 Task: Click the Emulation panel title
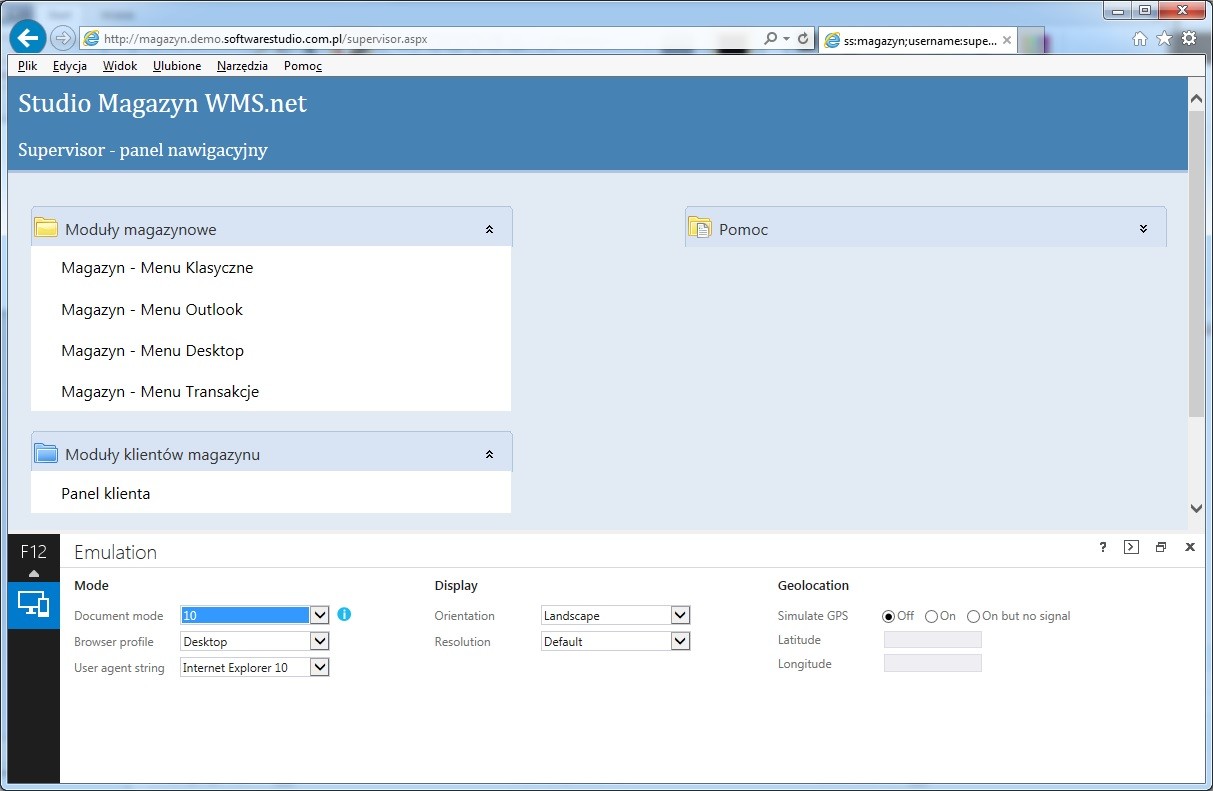pos(116,552)
